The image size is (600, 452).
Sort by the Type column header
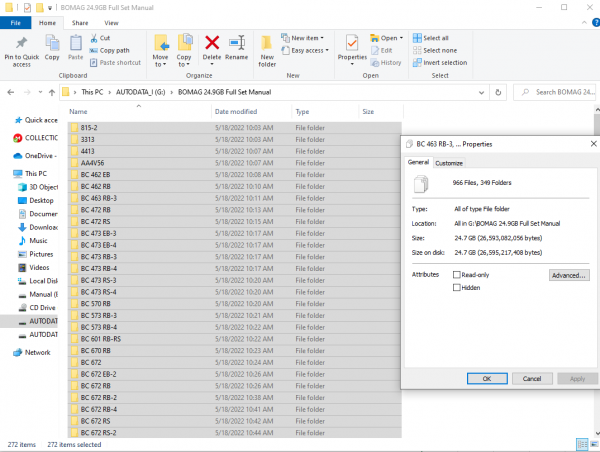(x=302, y=112)
